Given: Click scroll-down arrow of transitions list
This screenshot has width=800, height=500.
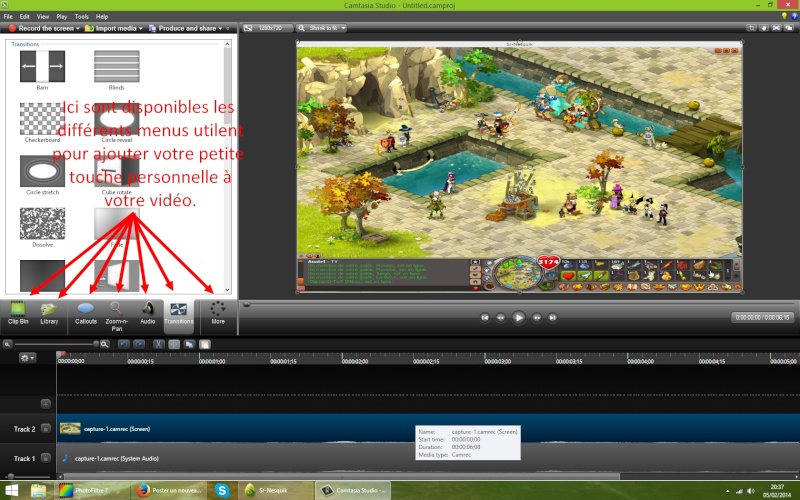Looking at the screenshot, I should tap(228, 290).
